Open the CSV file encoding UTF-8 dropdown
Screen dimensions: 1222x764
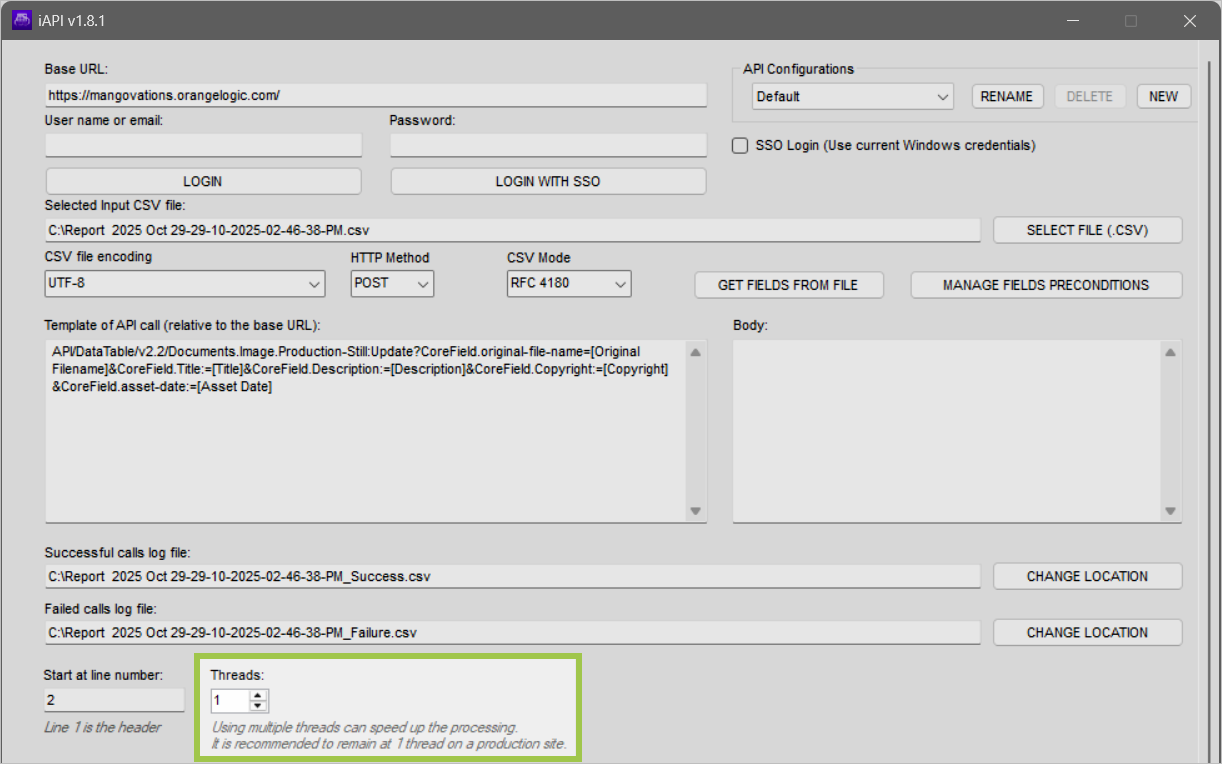point(185,283)
